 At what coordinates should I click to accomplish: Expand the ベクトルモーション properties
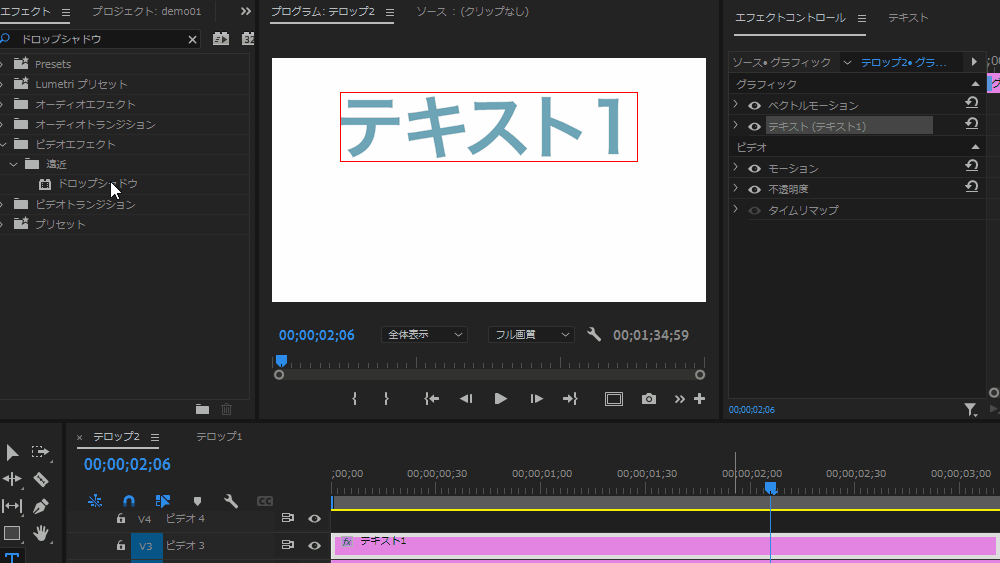click(735, 104)
